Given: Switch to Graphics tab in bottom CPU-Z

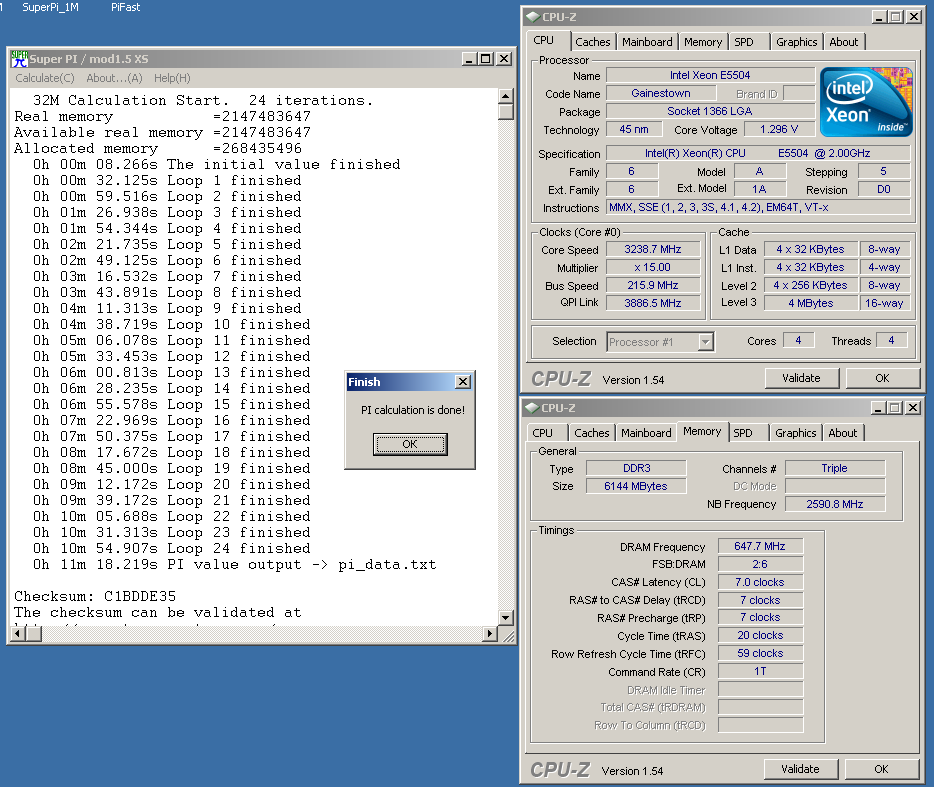Looking at the screenshot, I should [x=795, y=433].
